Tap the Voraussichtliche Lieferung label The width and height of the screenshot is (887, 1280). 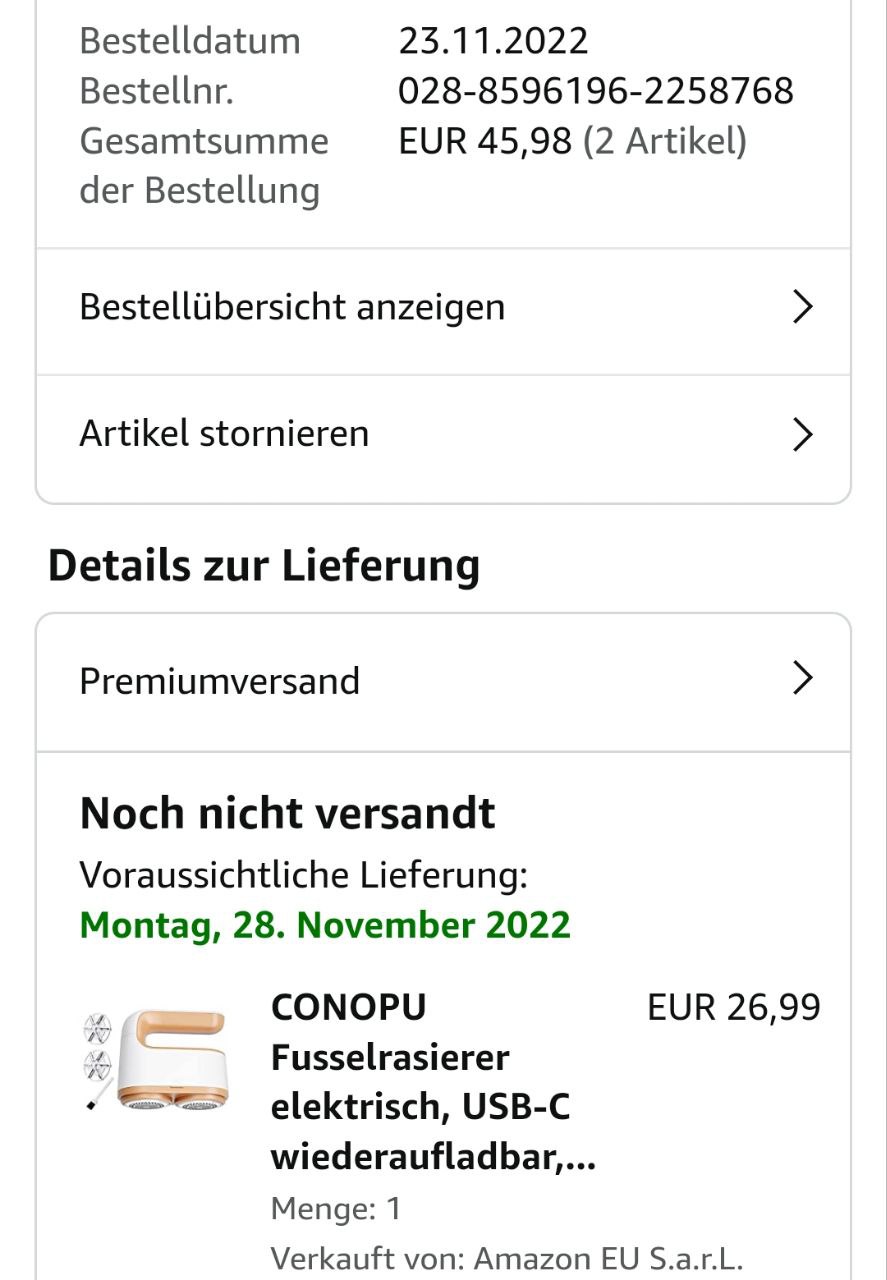303,875
